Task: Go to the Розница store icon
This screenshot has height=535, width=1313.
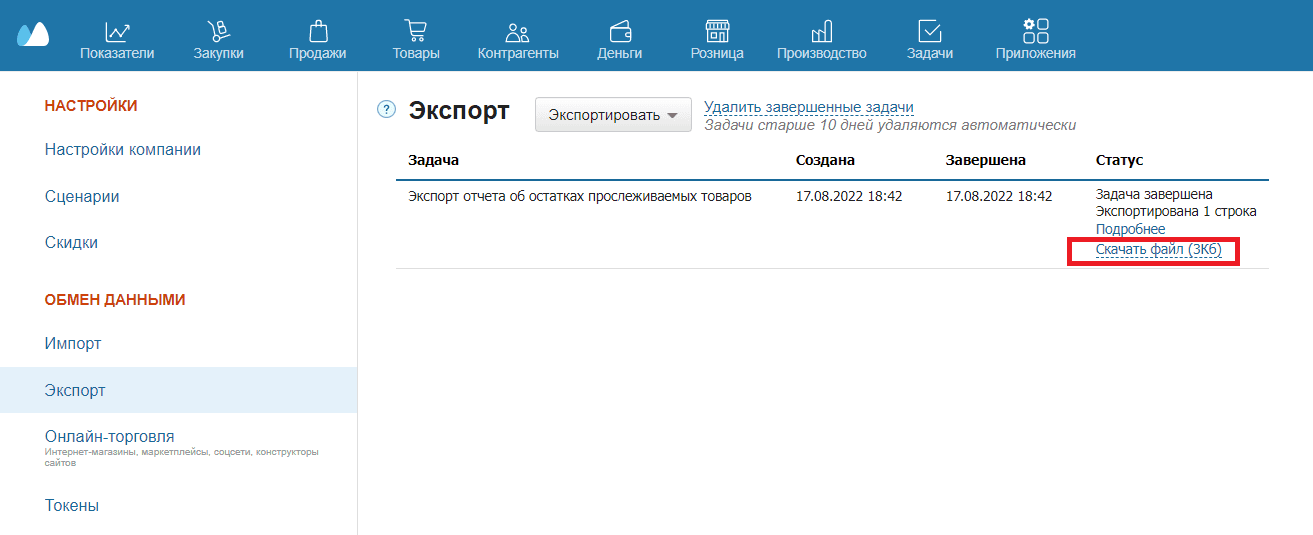Action: pyautogui.click(x=717, y=32)
